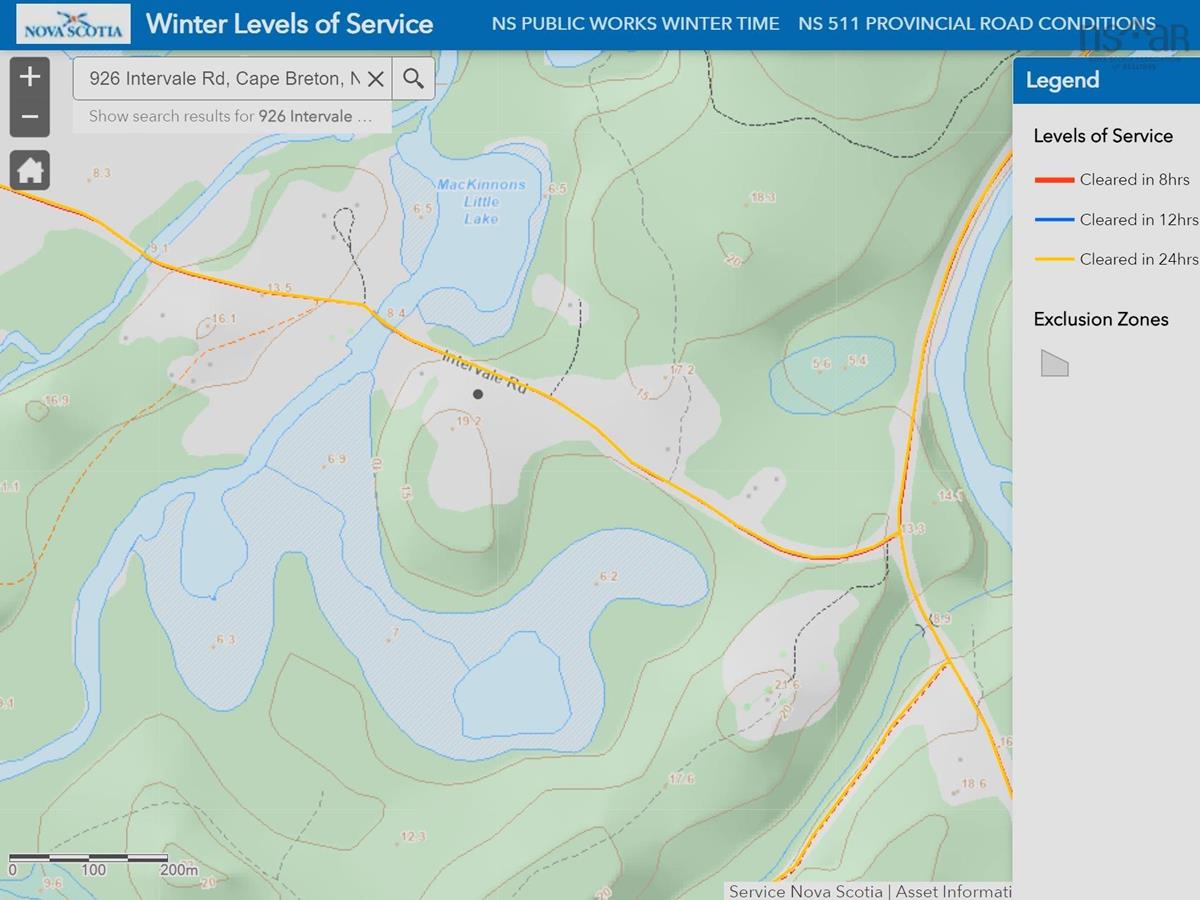Click the 17.2 elevation label

[682, 370]
